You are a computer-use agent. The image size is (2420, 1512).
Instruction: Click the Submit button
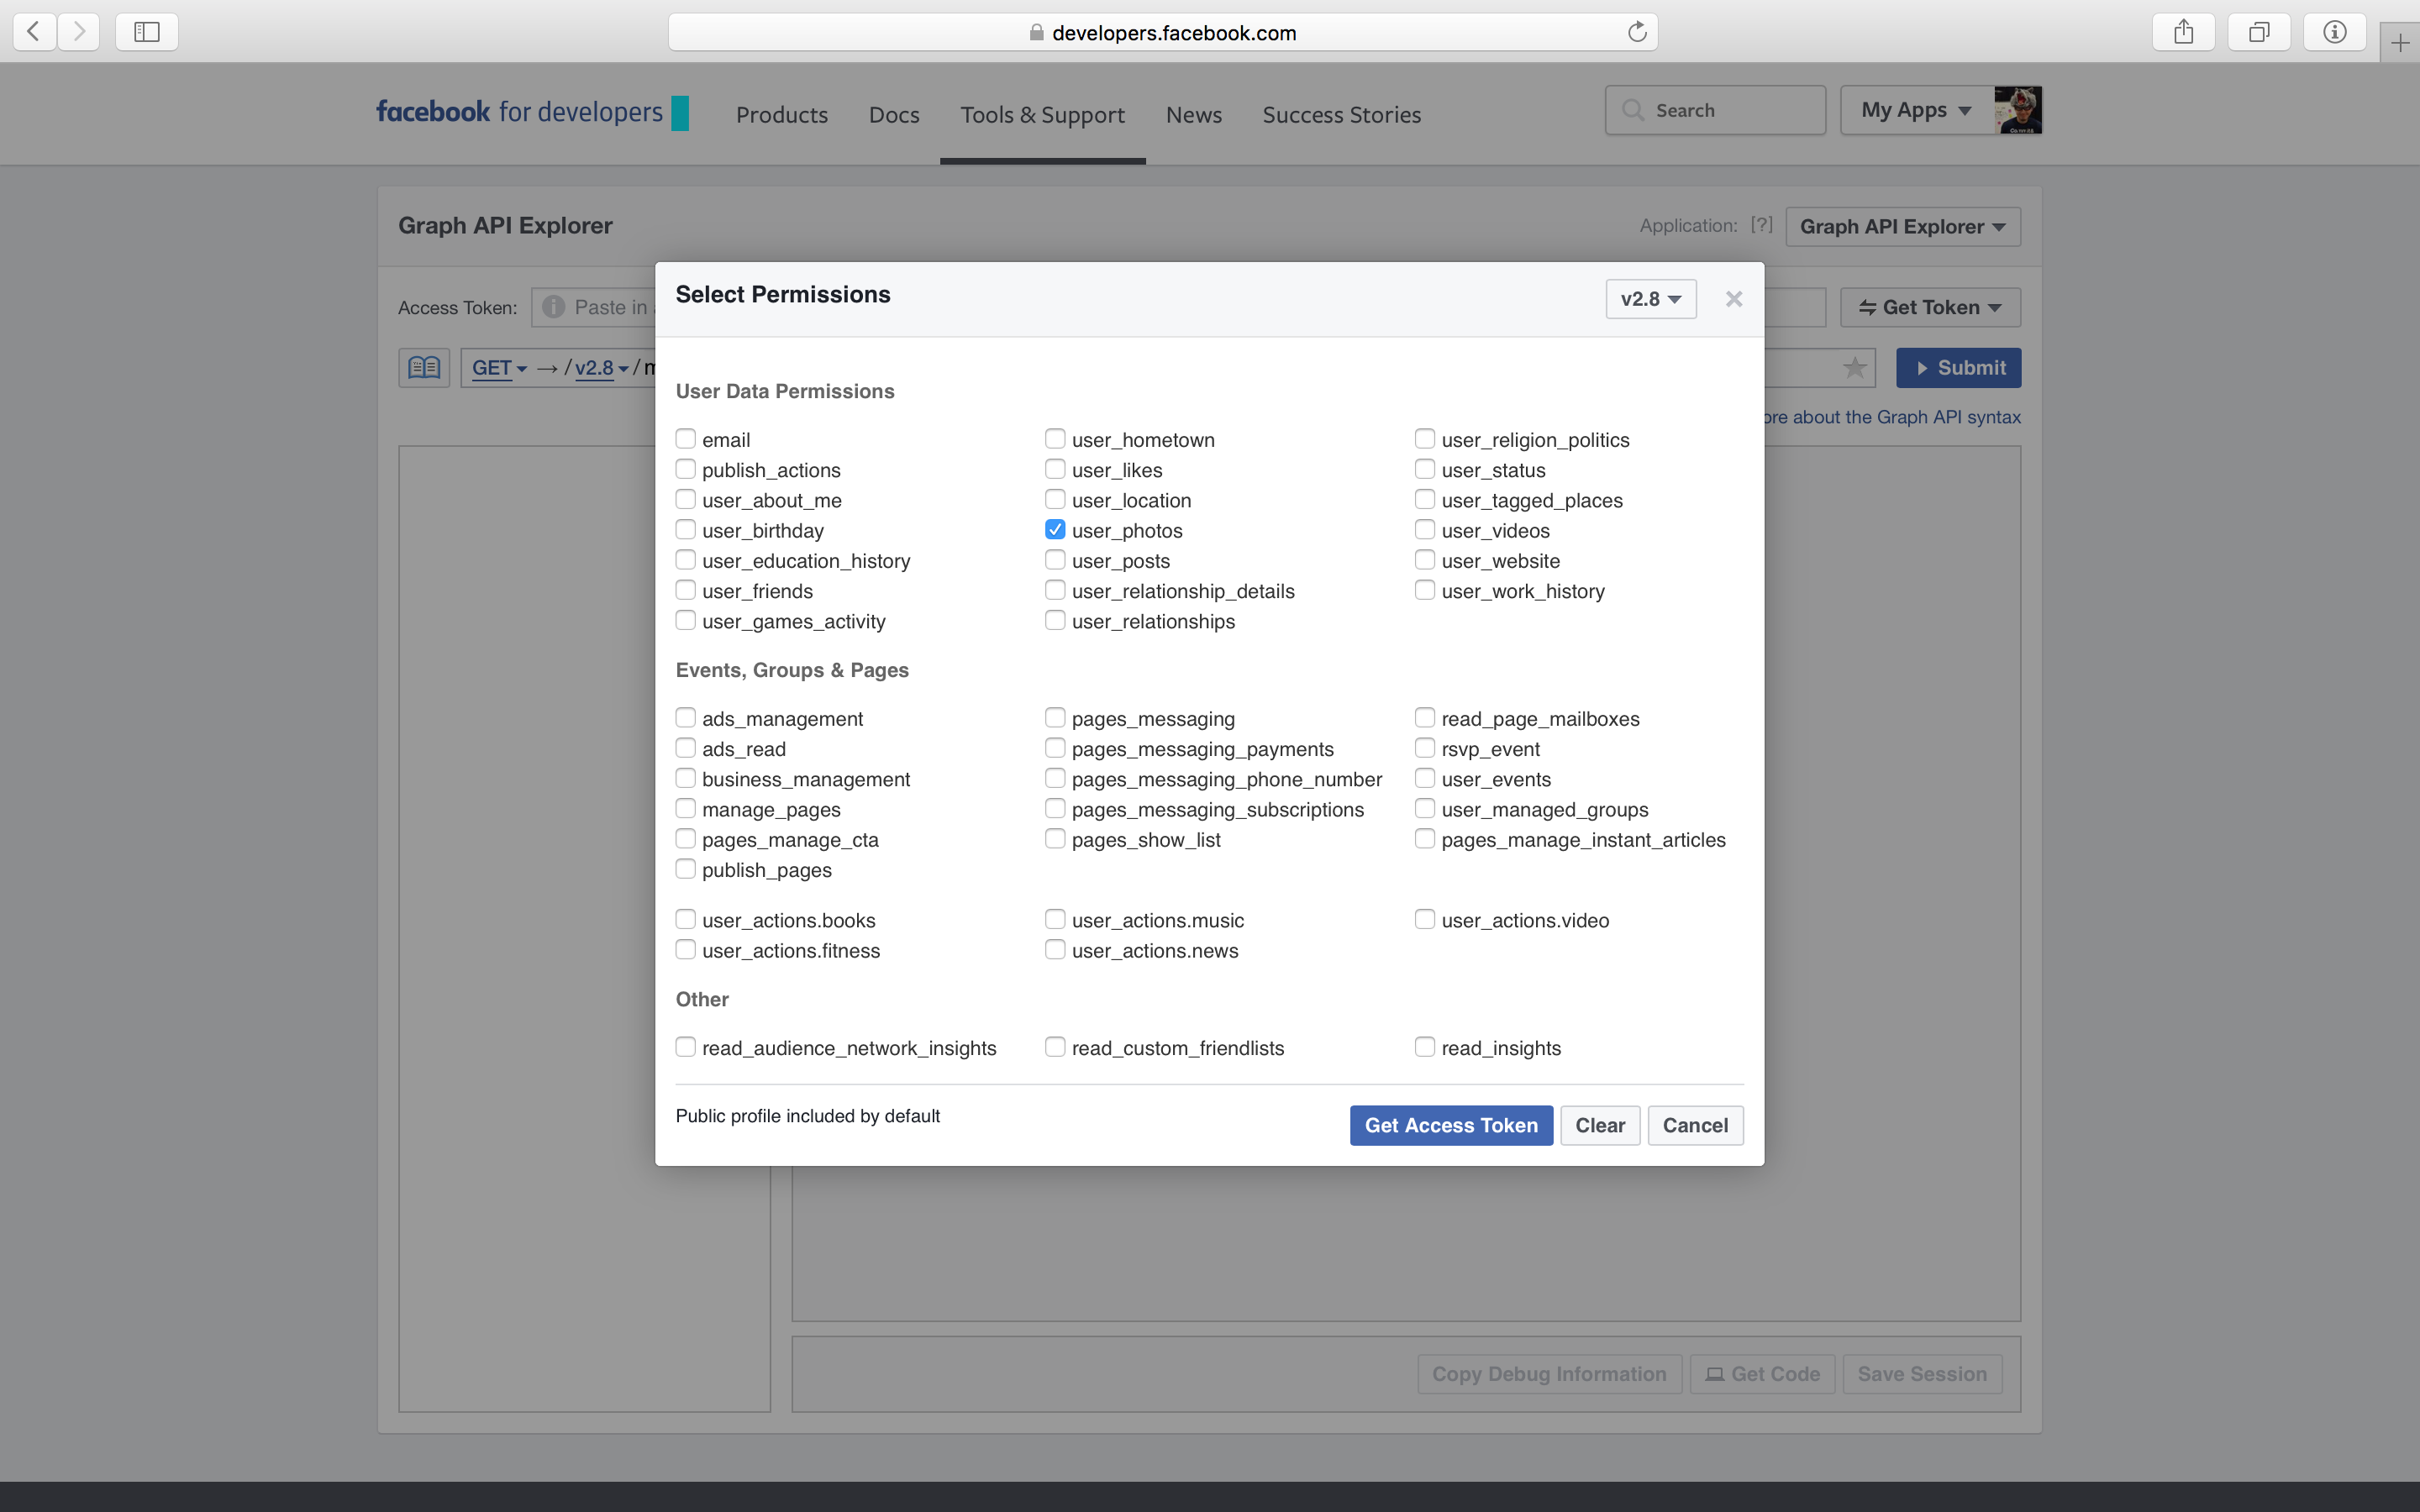[x=1958, y=367]
